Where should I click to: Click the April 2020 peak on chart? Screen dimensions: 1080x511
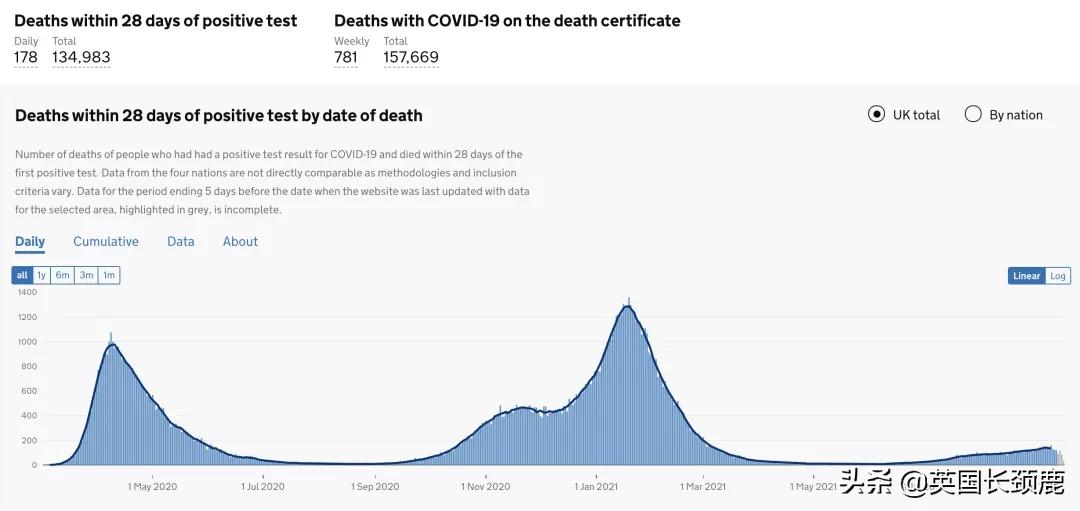coord(111,347)
